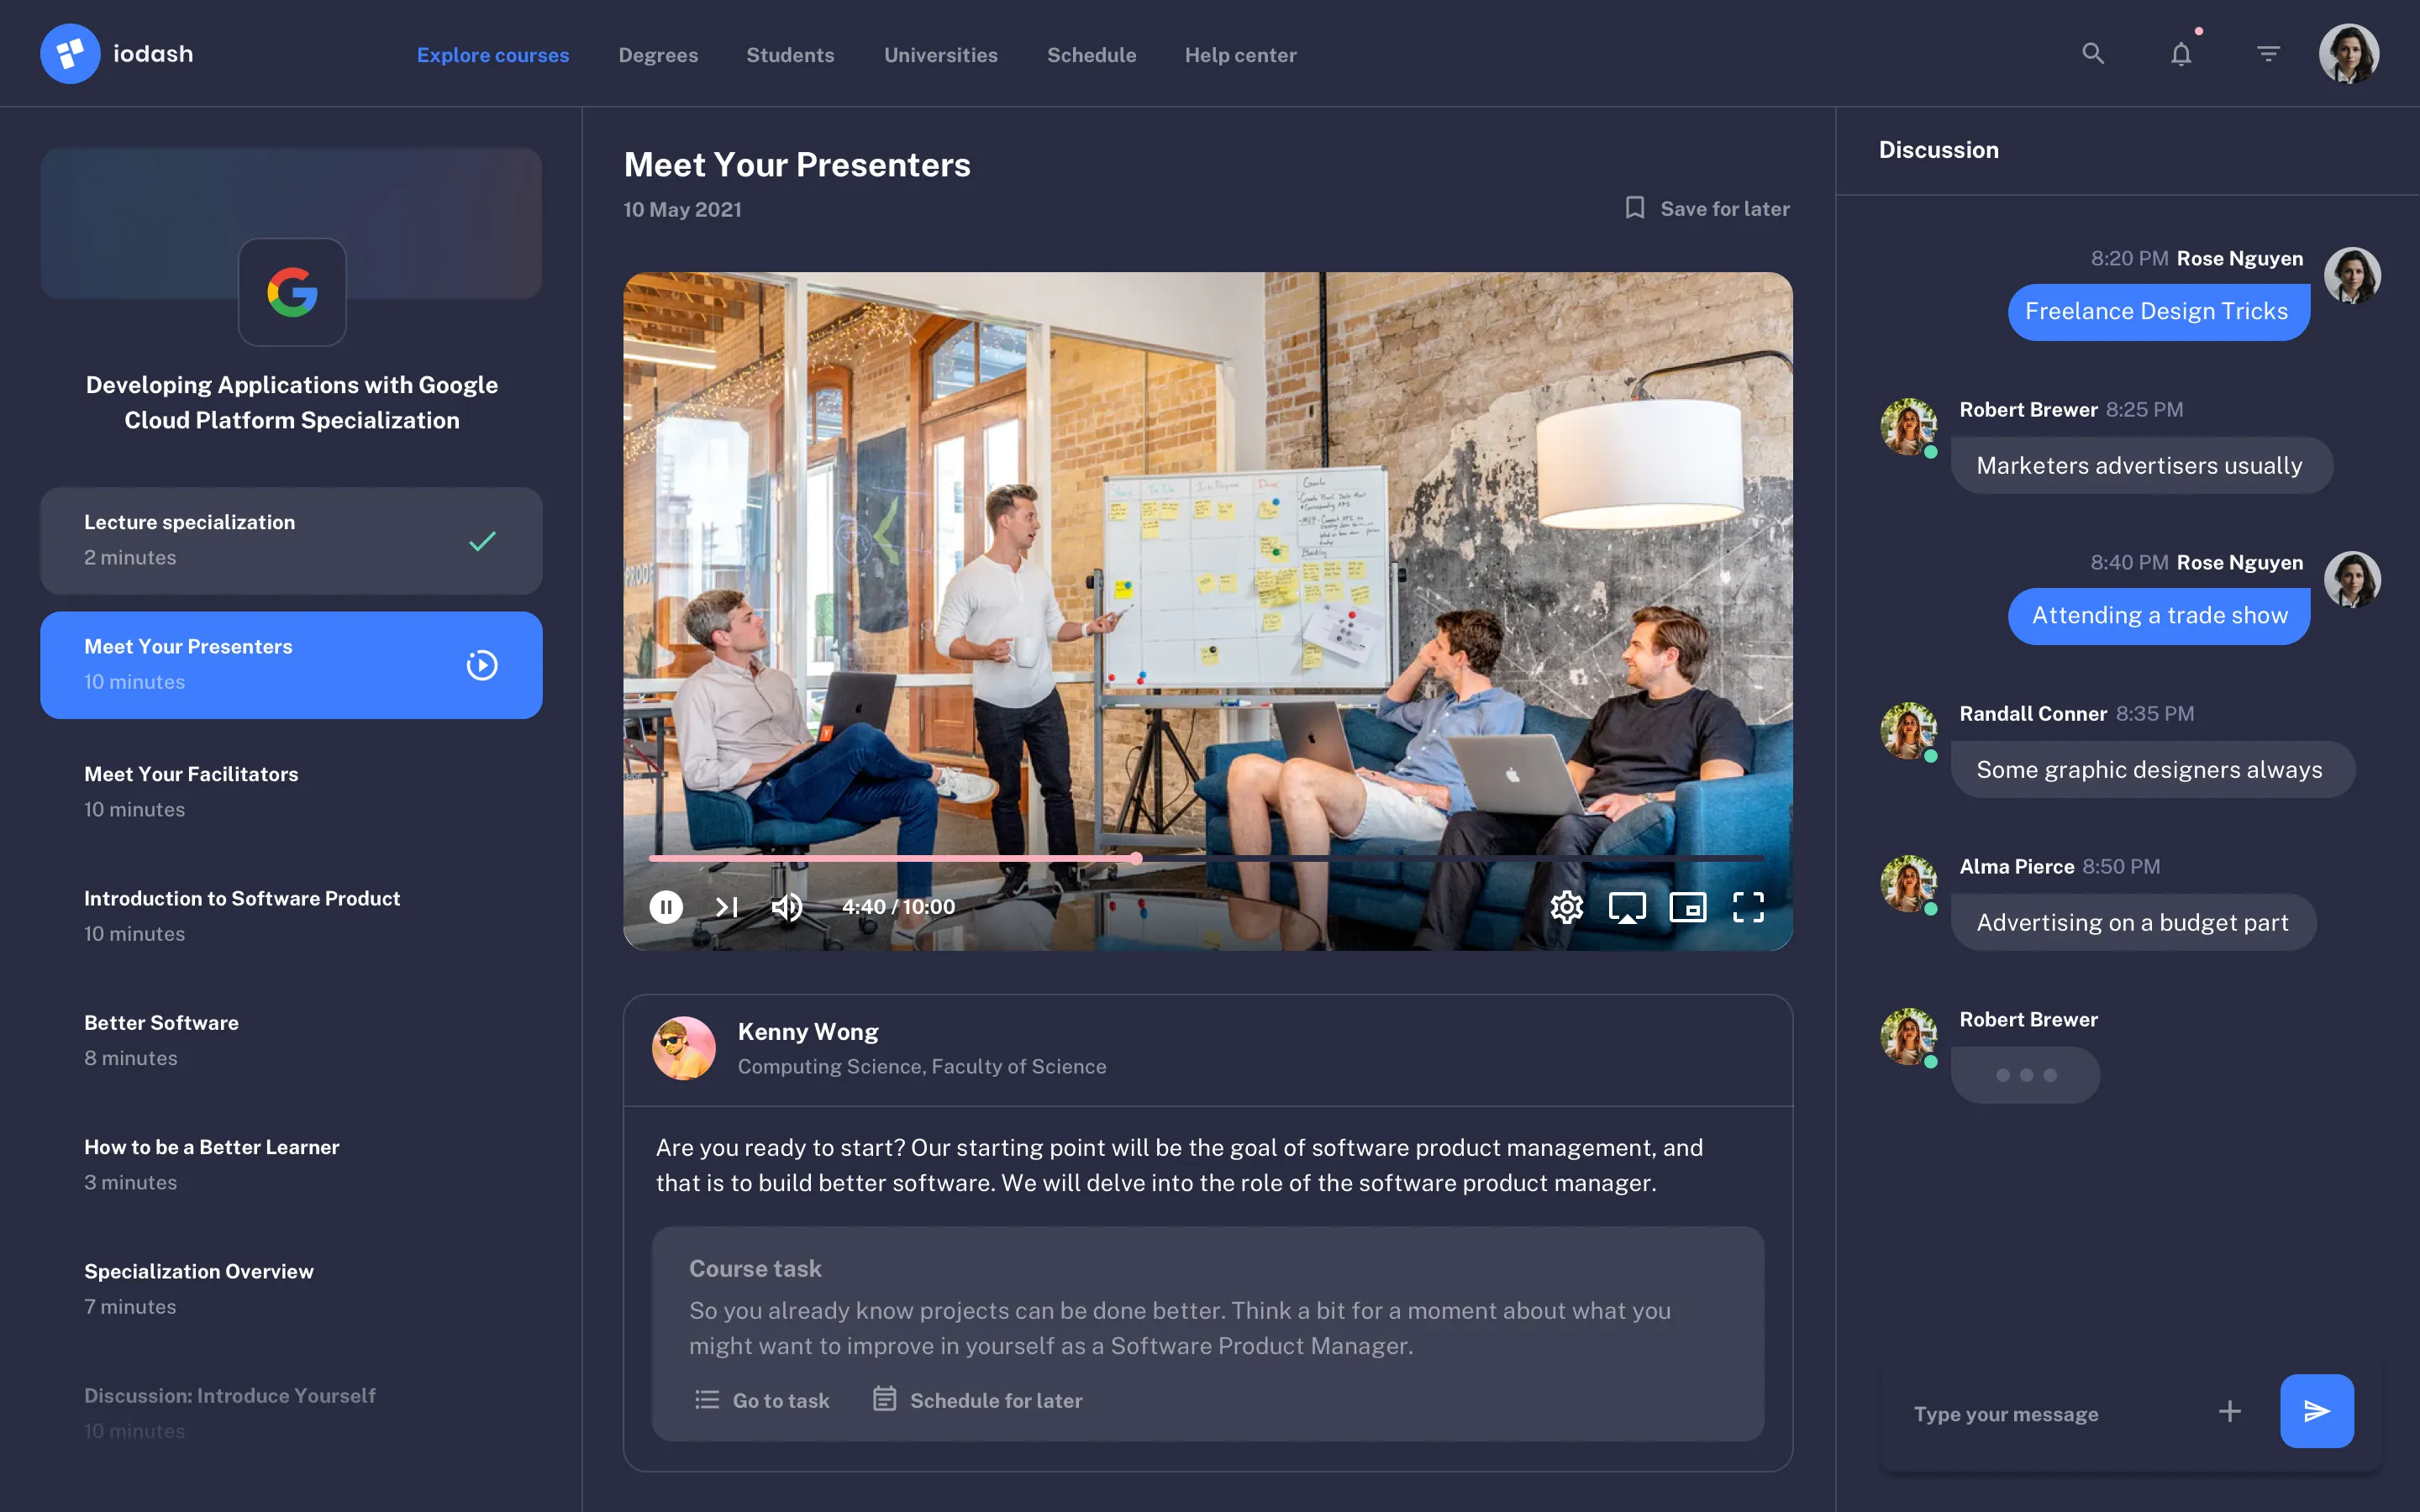
Task: Click Go to task
Action: [762, 1400]
